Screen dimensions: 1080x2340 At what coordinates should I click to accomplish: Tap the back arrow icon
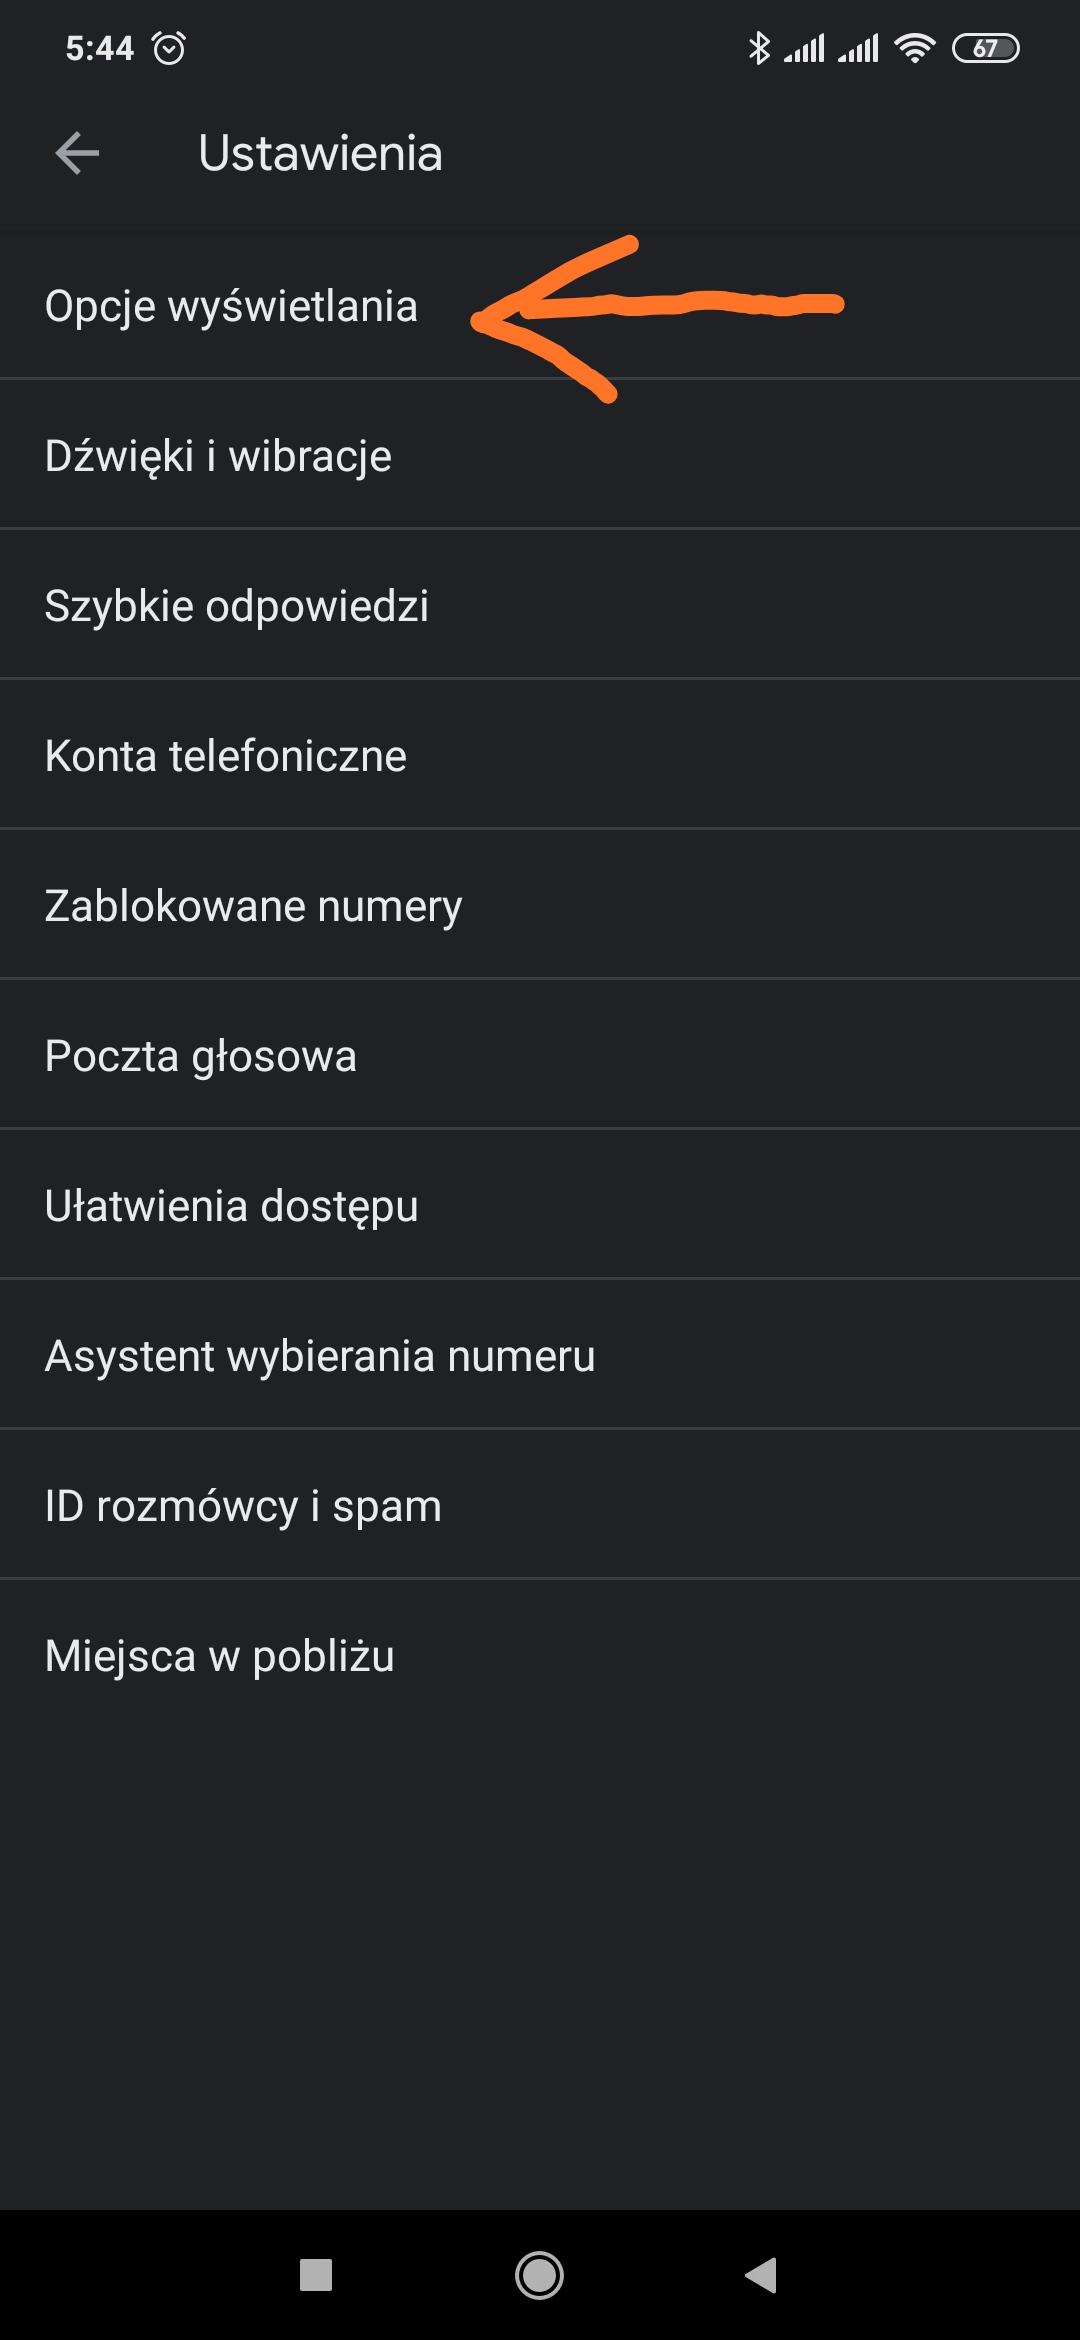tap(77, 154)
